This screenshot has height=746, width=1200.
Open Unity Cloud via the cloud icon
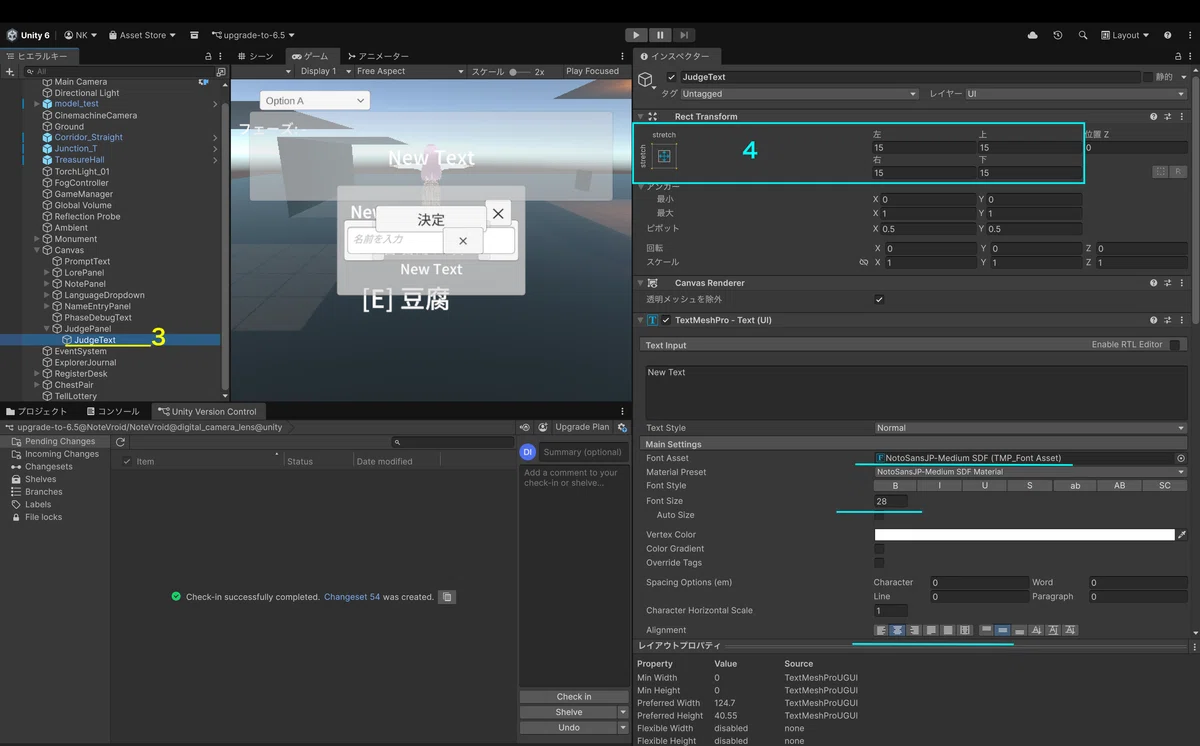click(x=1032, y=35)
